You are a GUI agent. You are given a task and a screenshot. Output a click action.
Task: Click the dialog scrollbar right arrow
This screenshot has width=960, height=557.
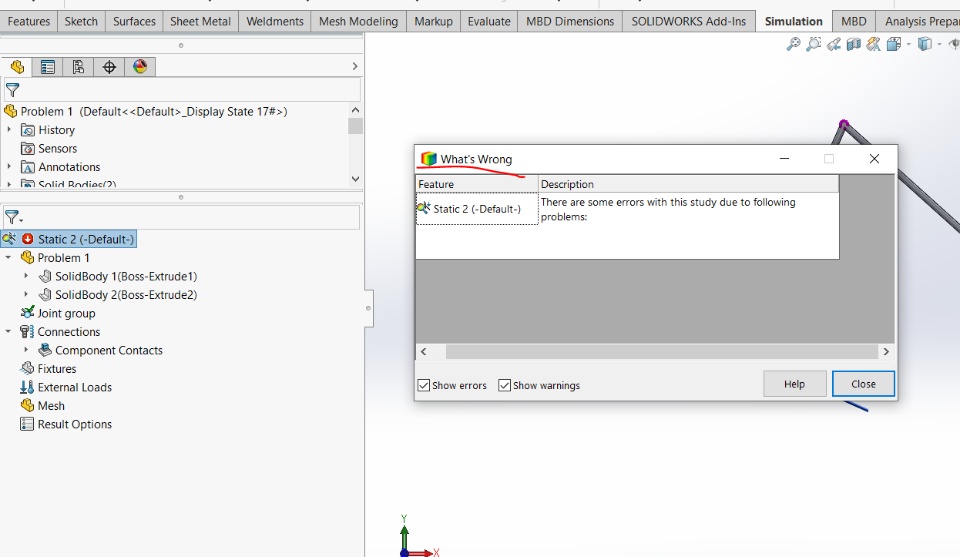(886, 351)
